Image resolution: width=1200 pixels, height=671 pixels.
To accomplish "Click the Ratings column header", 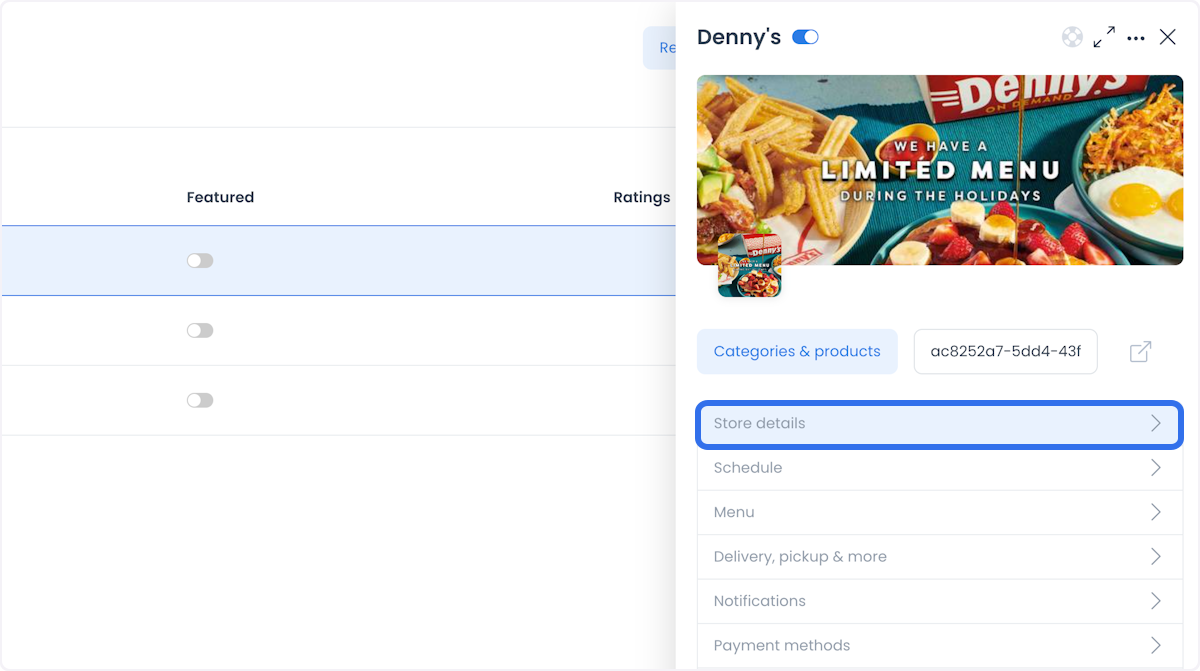I will tap(642, 197).
